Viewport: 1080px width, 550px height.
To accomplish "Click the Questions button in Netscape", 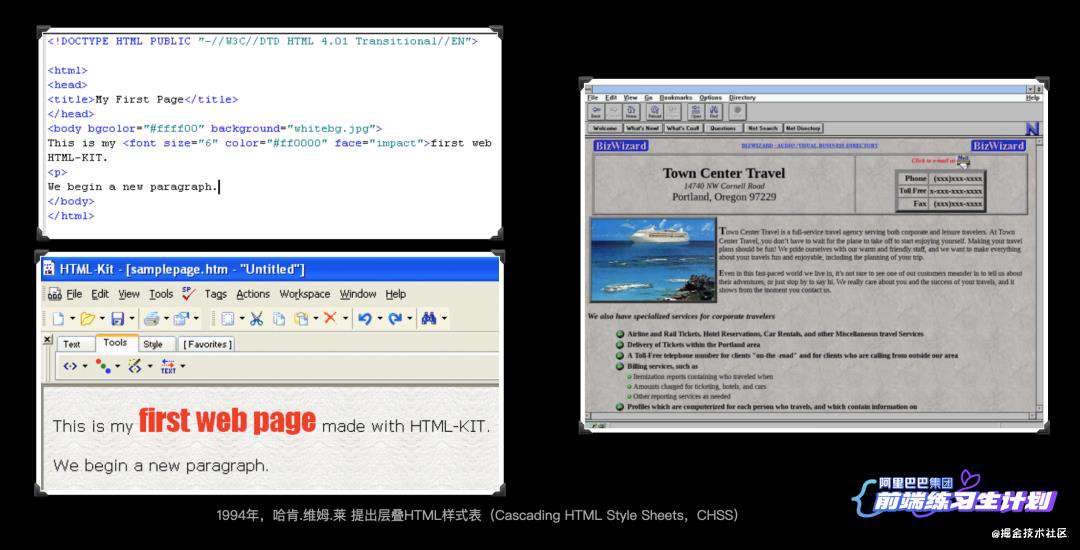I will [x=723, y=128].
